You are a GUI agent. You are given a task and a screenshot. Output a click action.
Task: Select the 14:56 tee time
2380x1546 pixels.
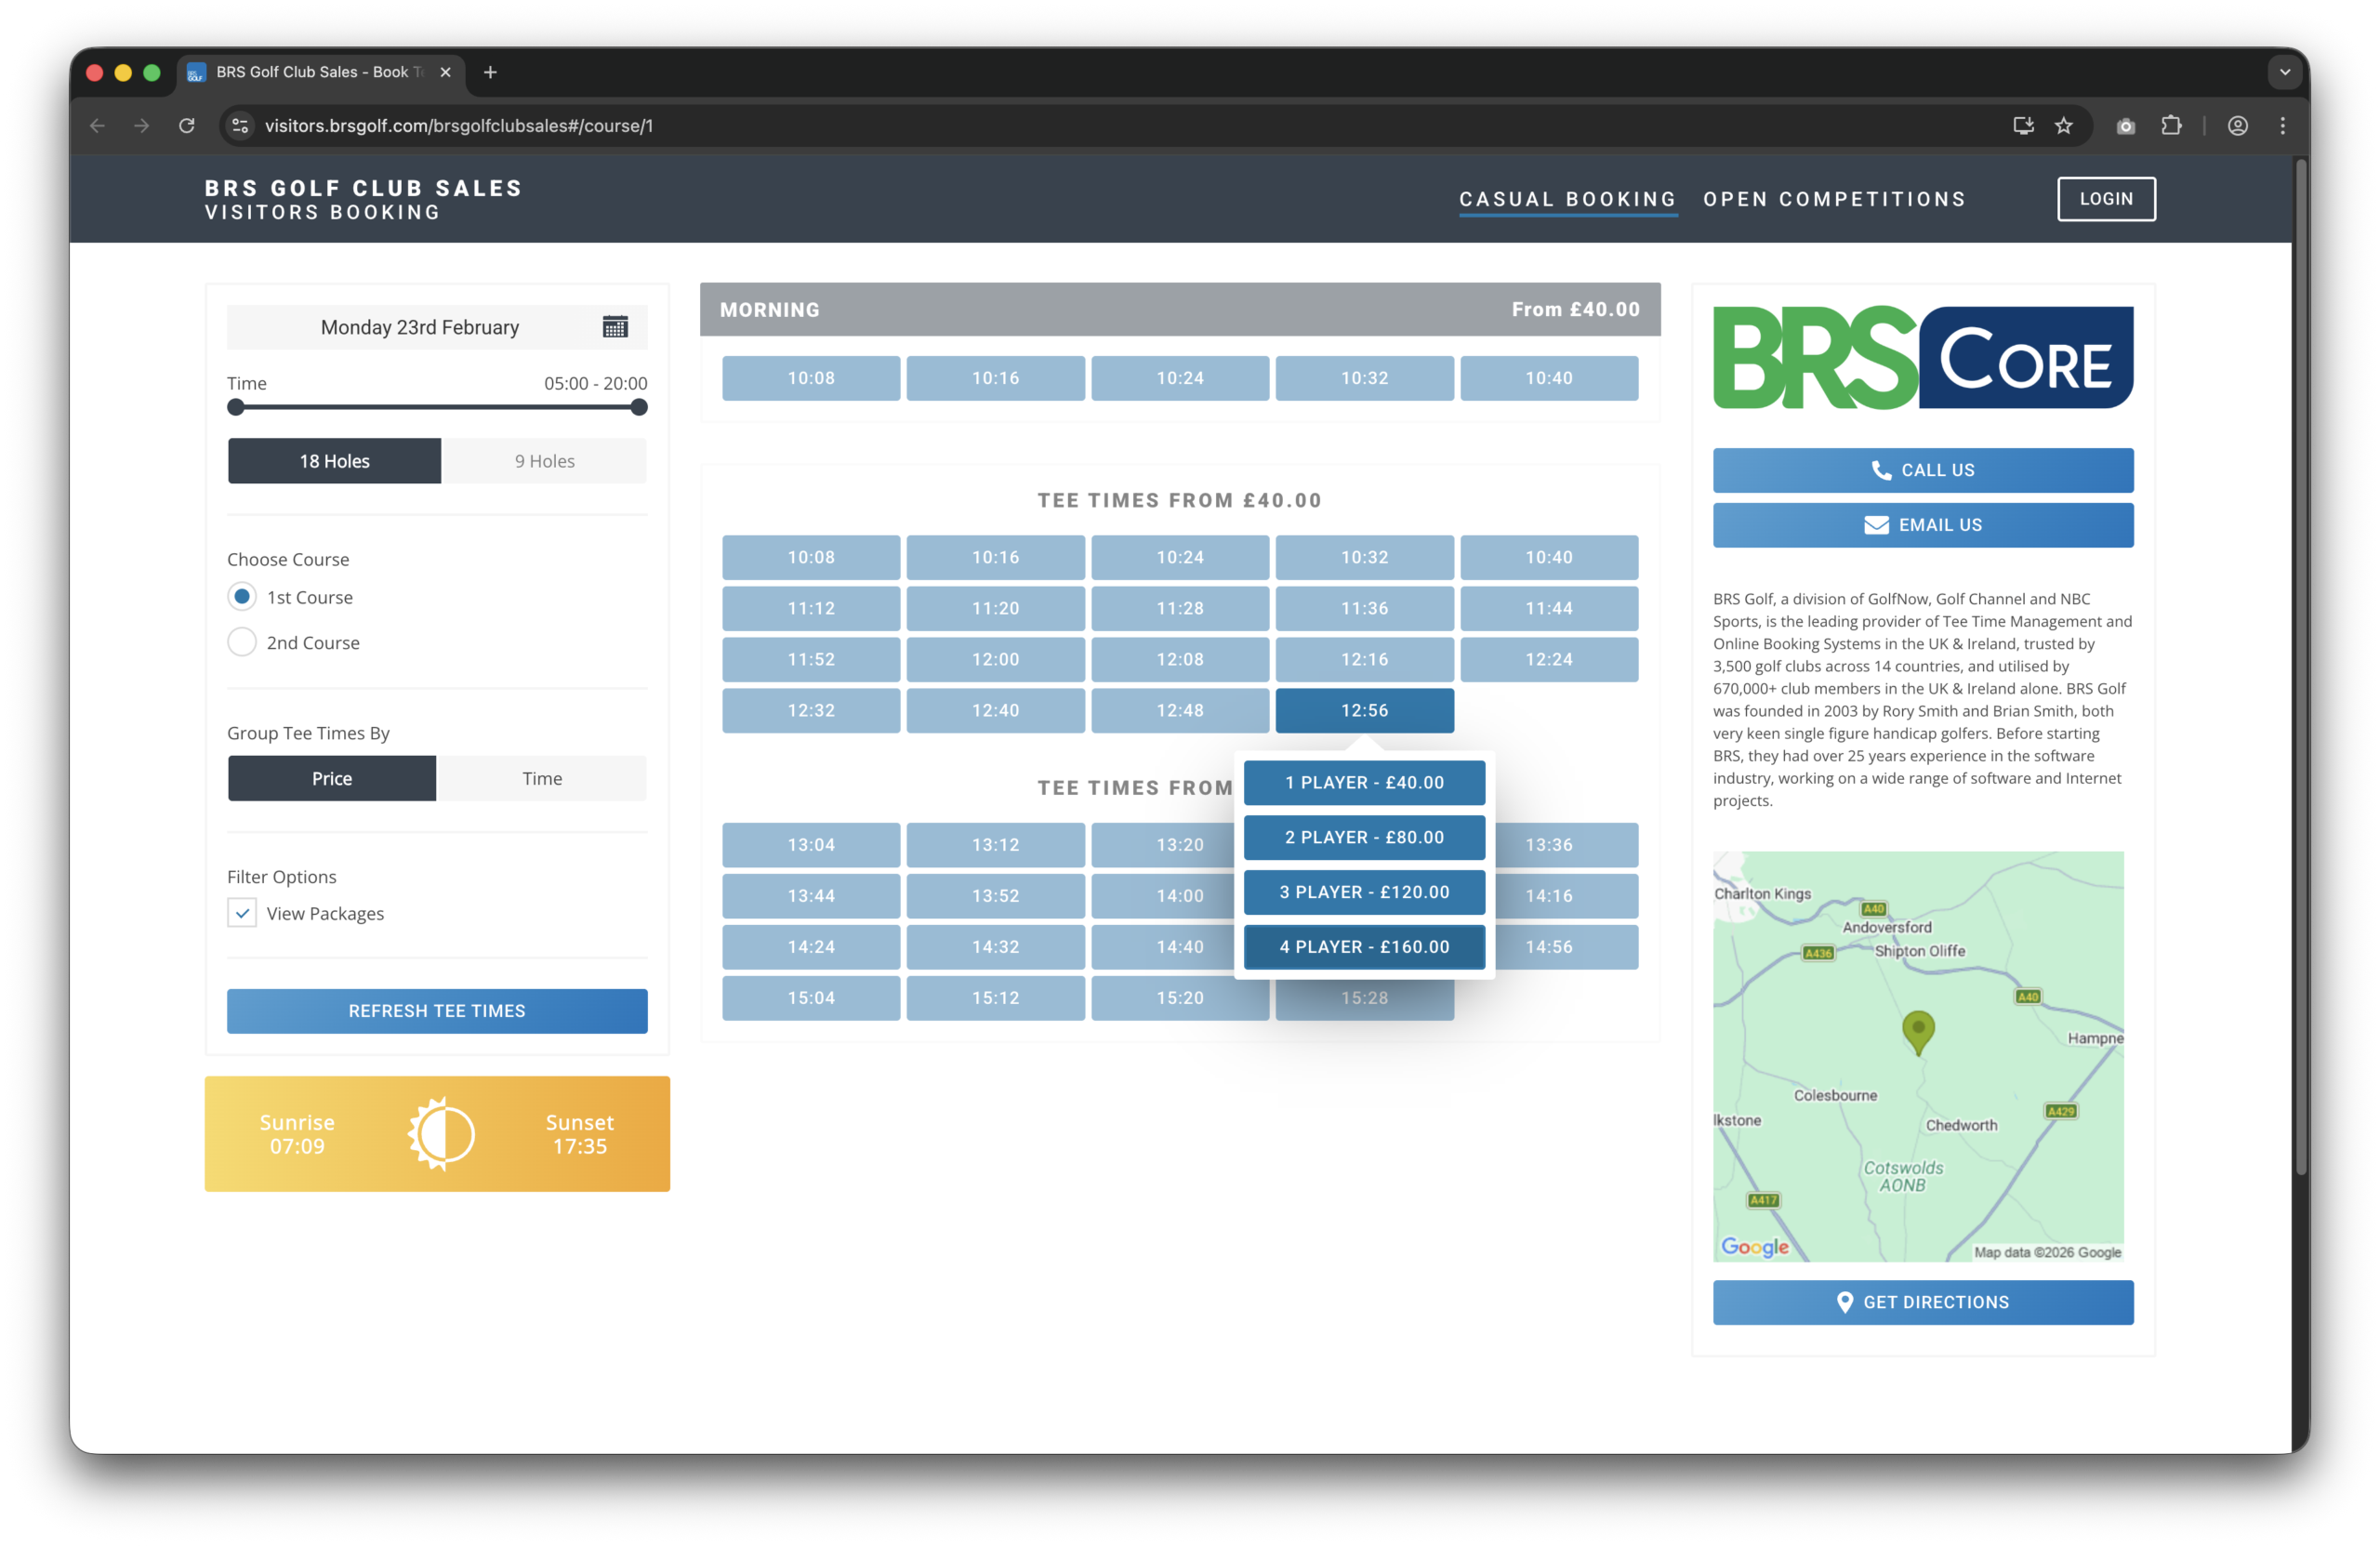pos(1566,947)
